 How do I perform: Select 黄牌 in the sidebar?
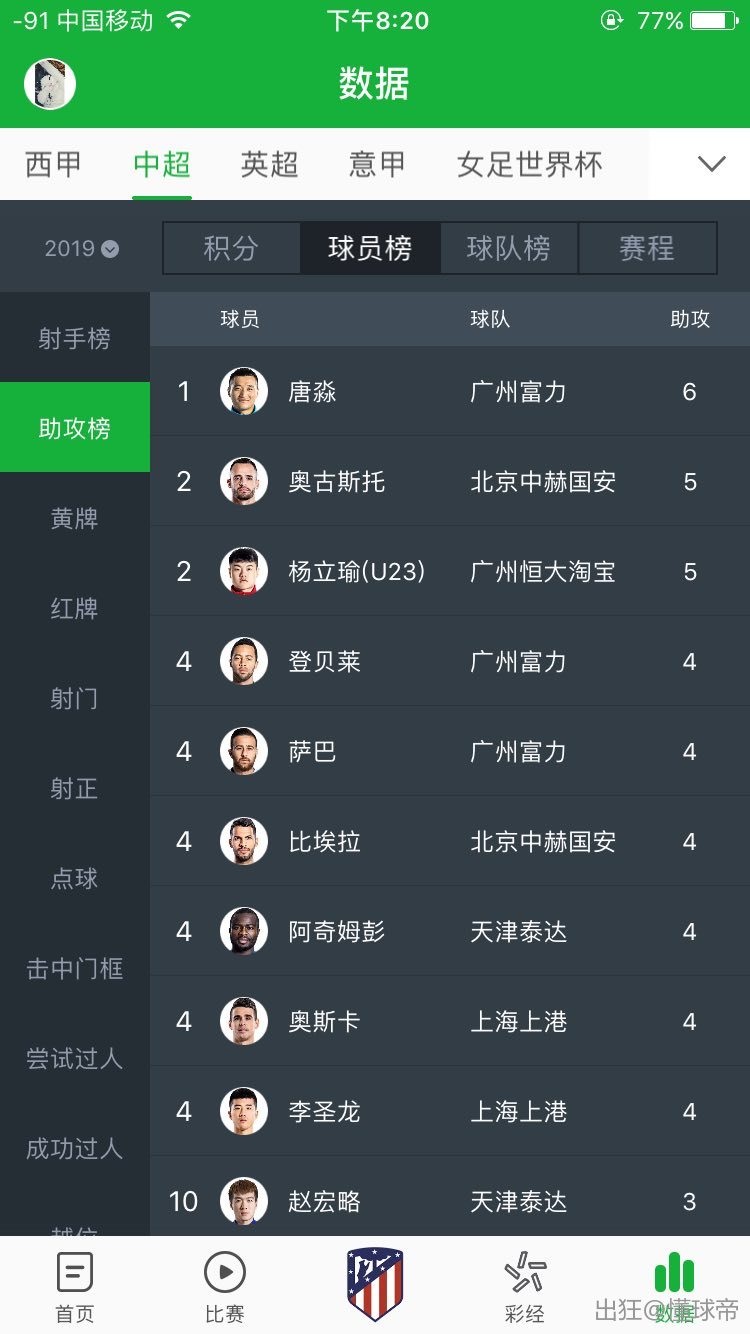click(75, 519)
